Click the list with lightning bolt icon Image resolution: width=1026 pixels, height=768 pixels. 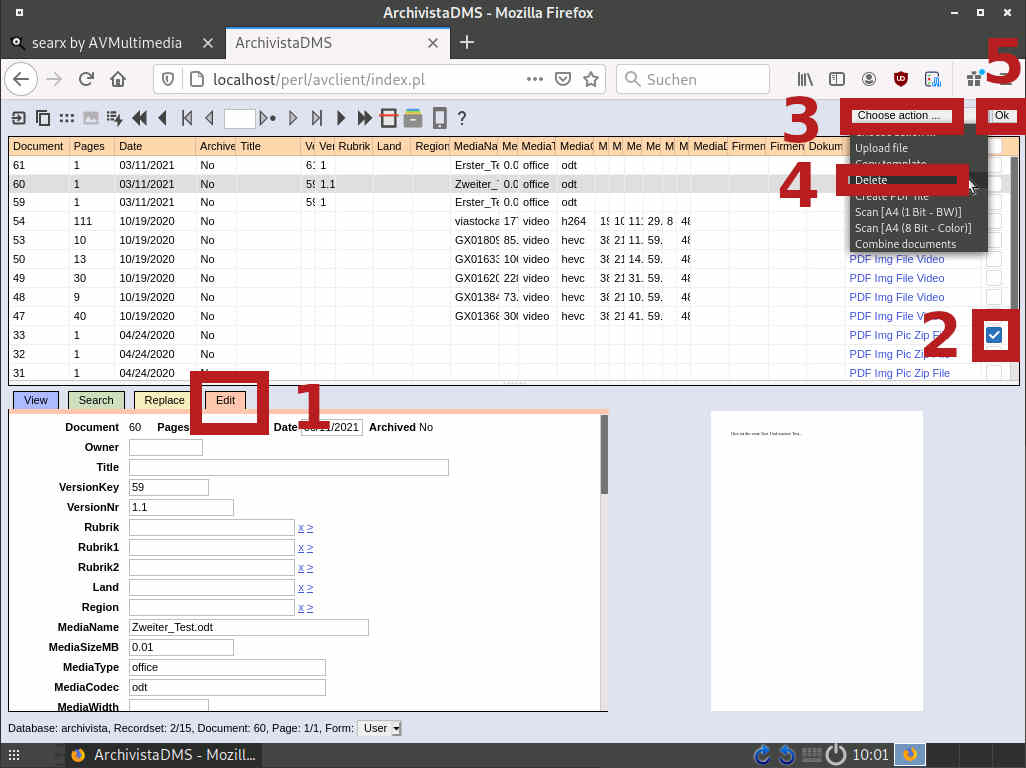[x=115, y=118]
